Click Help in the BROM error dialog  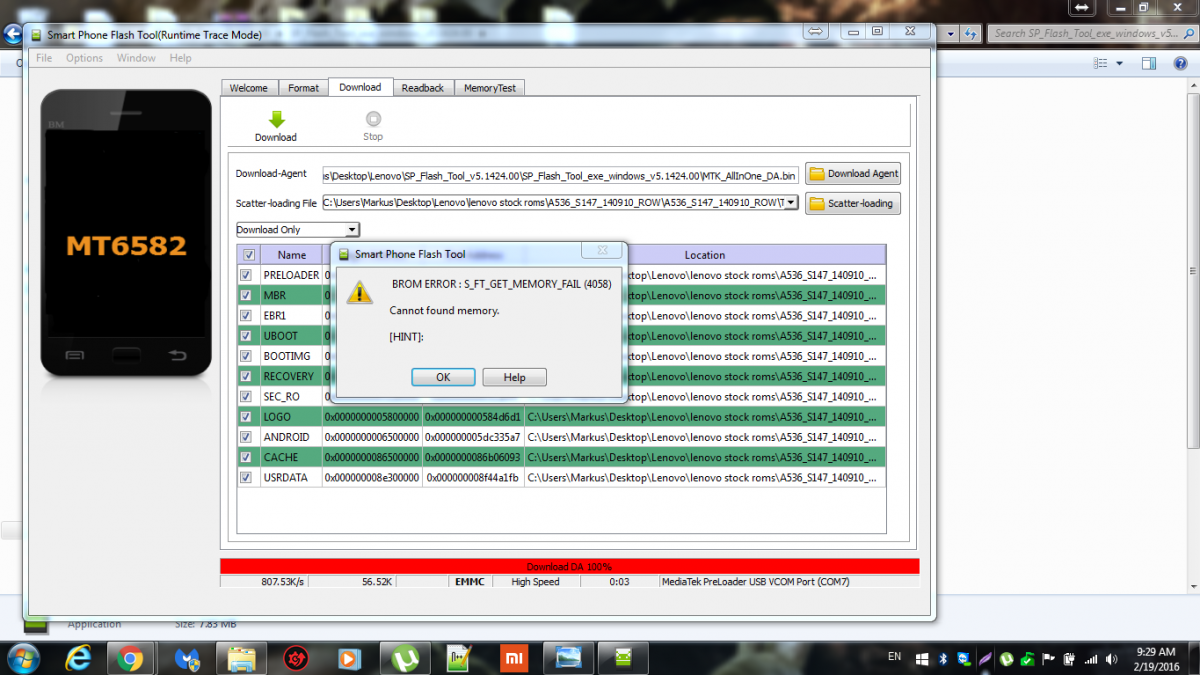[x=514, y=377]
